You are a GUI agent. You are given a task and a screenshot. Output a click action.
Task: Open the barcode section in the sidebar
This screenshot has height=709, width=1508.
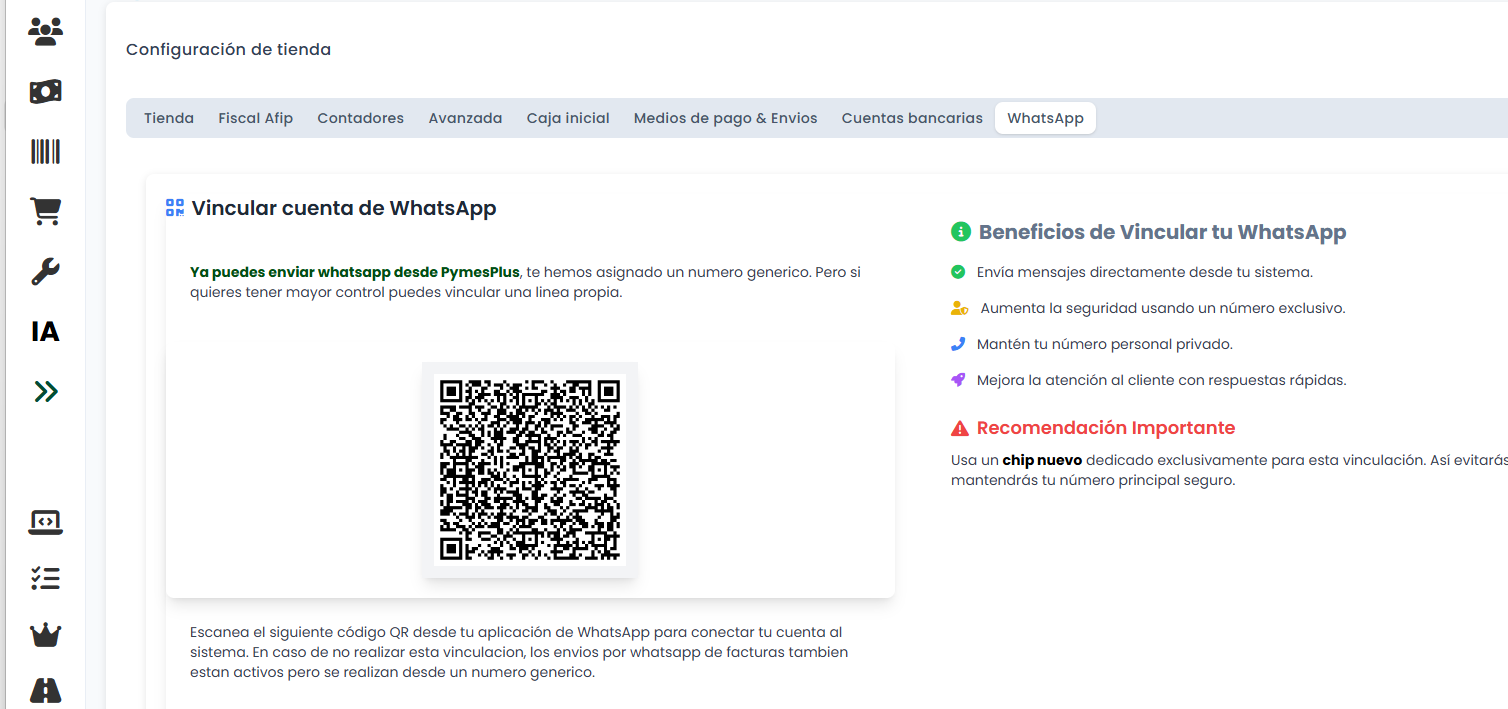click(x=44, y=151)
